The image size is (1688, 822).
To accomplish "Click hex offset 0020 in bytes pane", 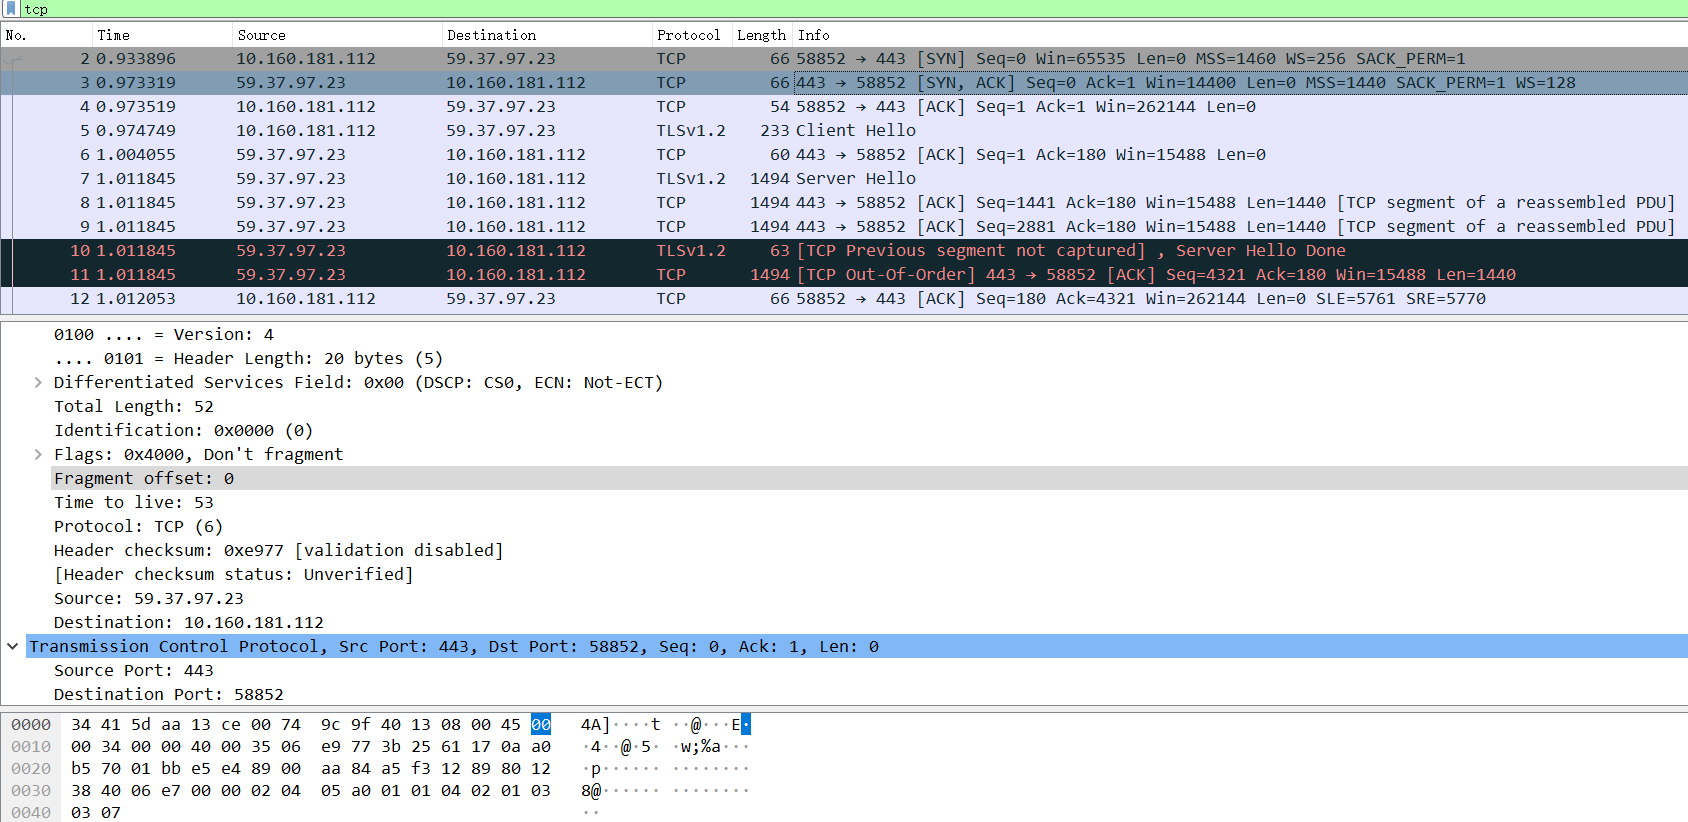I will [31, 769].
